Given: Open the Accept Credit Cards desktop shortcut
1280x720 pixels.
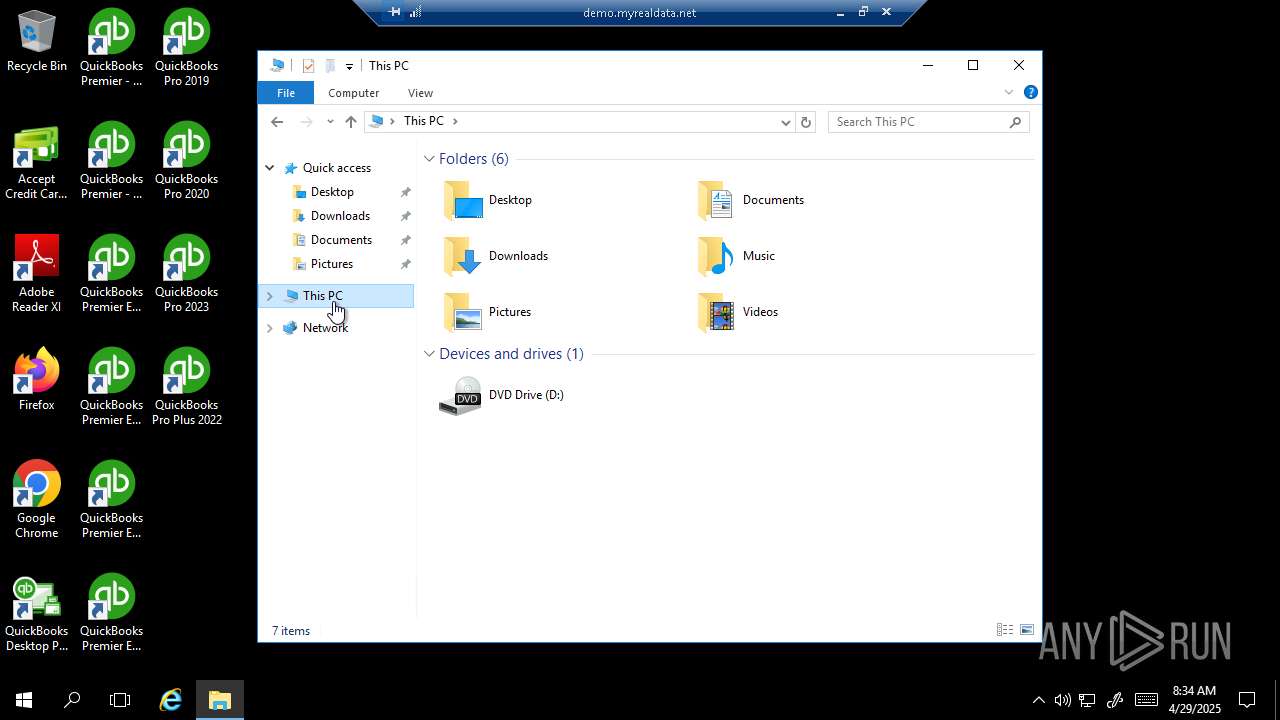Looking at the screenshot, I should pos(37,162).
